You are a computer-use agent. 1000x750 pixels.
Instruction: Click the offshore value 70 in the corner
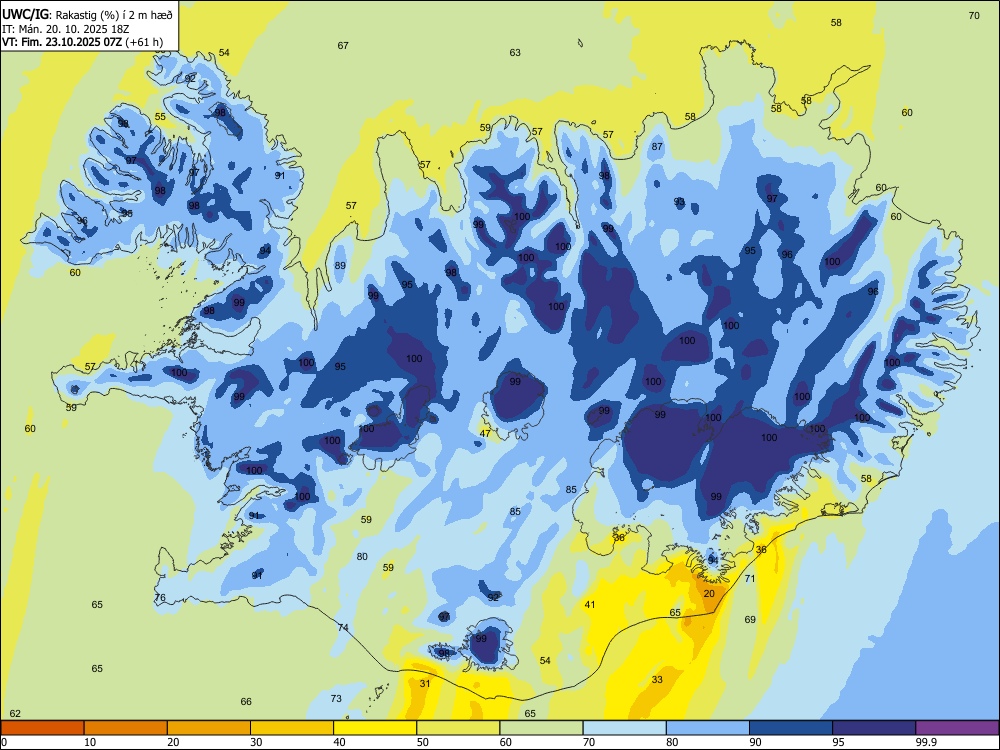point(974,16)
